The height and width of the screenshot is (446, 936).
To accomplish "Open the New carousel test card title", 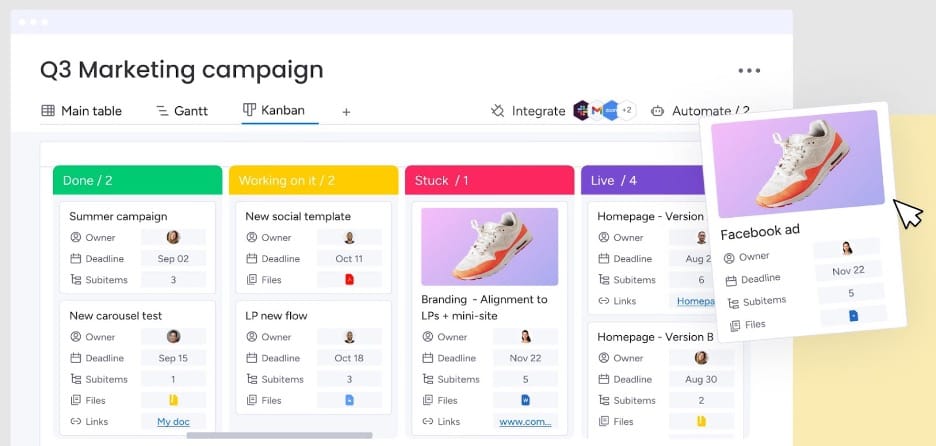I will pyautogui.click(x=116, y=316).
